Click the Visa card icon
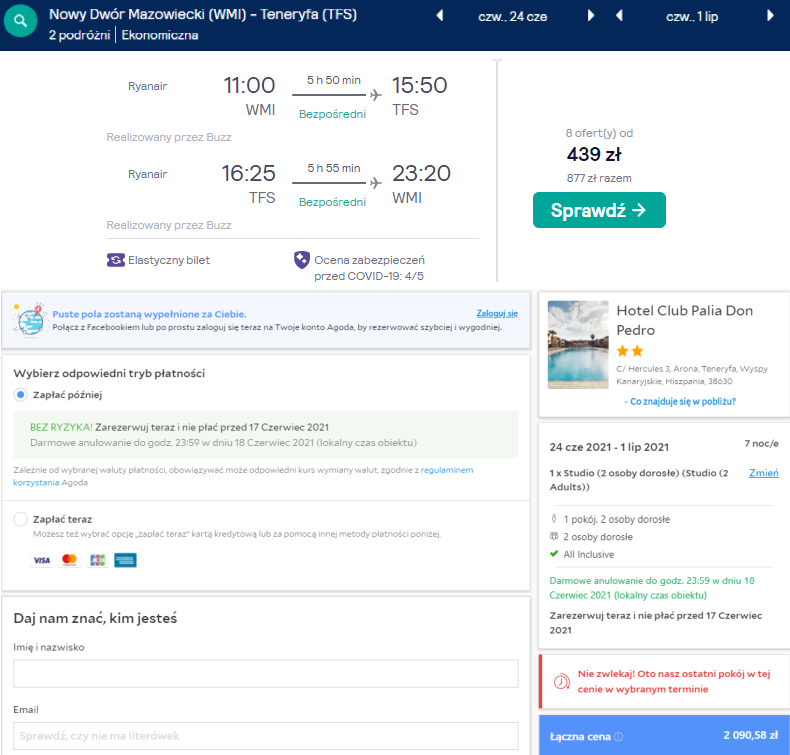This screenshot has height=755, width=790. click(42, 560)
